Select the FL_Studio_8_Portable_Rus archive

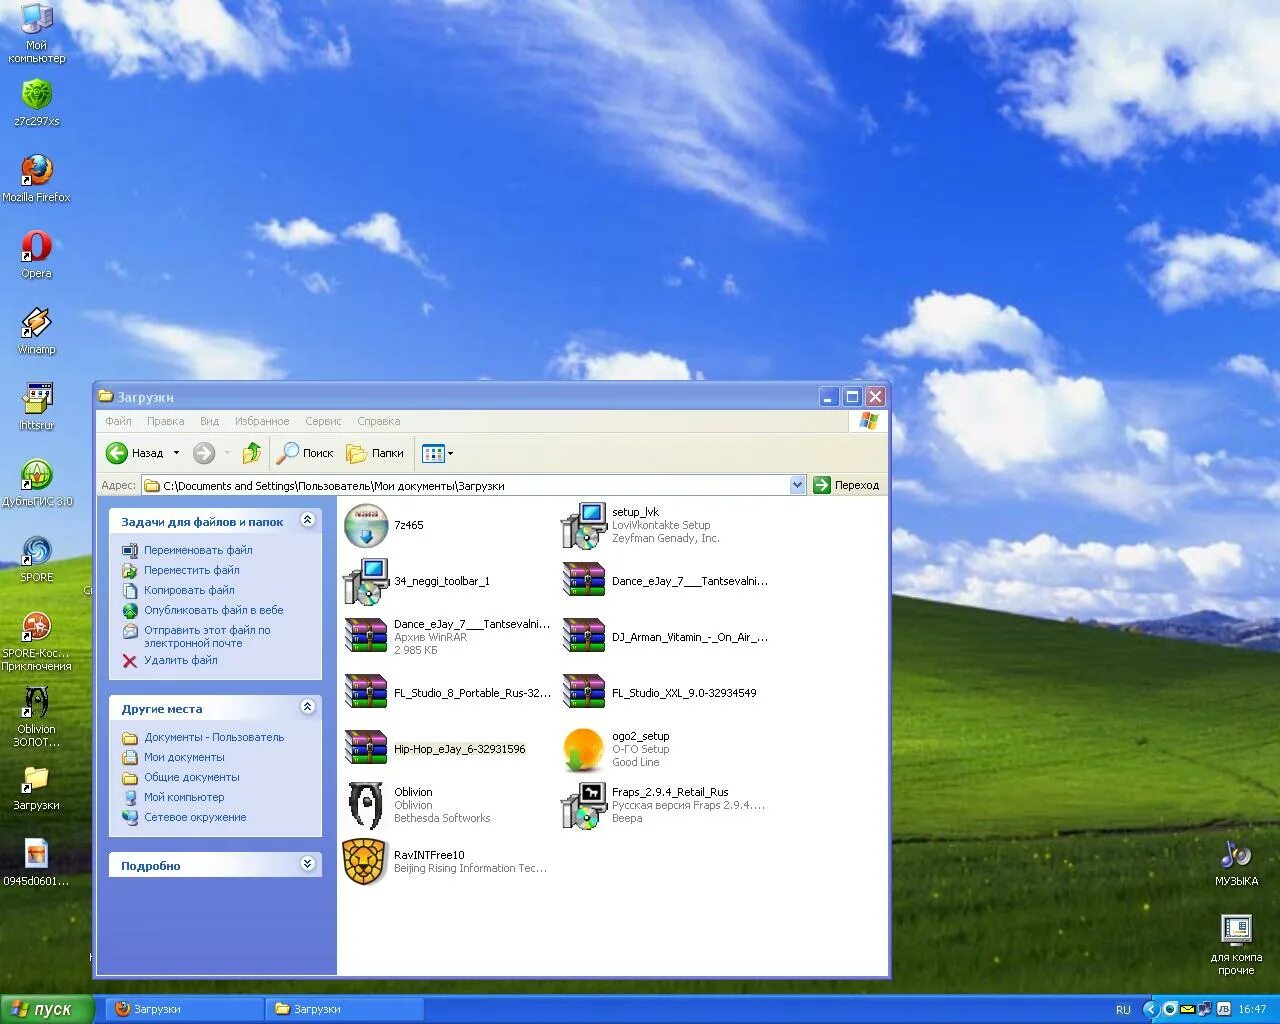tap(447, 693)
